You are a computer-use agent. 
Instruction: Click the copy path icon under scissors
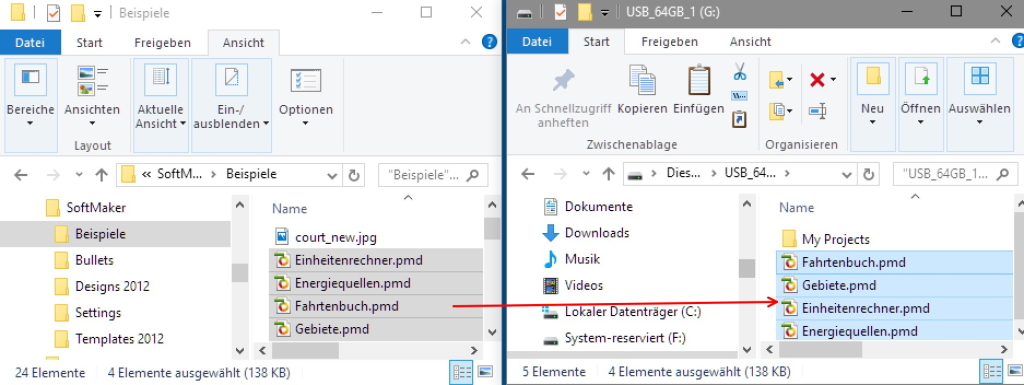pyautogui.click(x=739, y=96)
